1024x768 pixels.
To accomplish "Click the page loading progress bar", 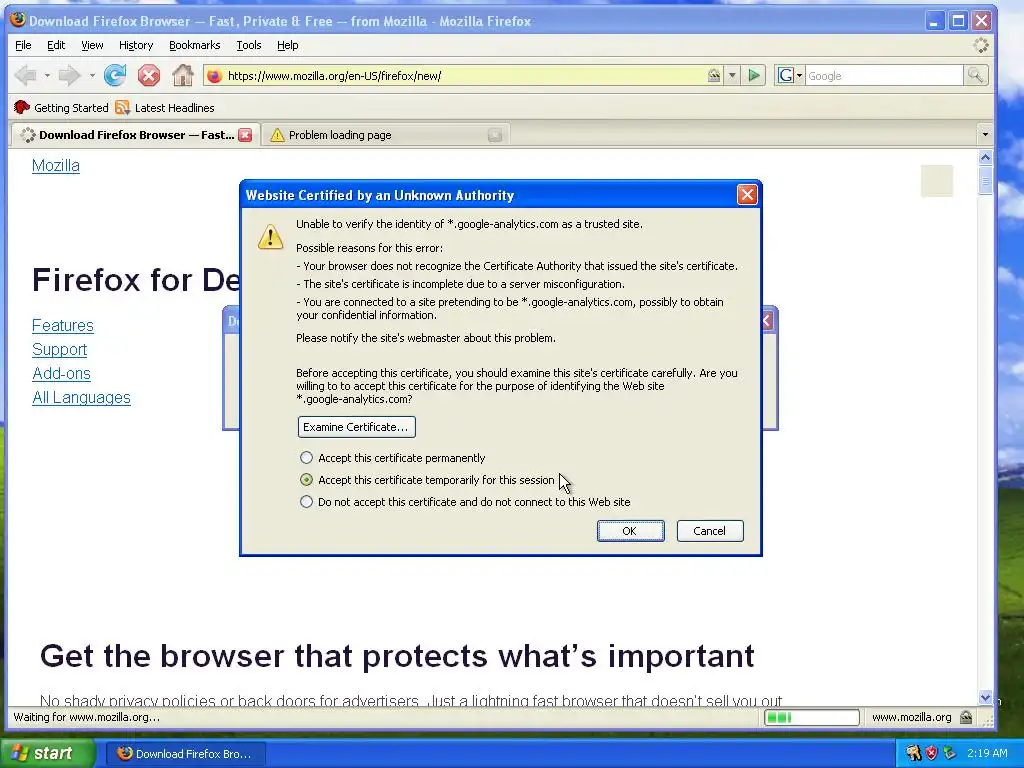I will tap(812, 718).
